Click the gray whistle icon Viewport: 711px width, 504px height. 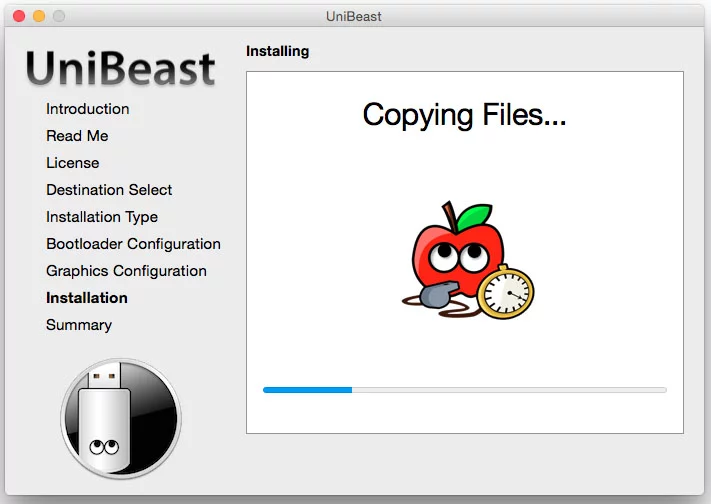pos(439,294)
